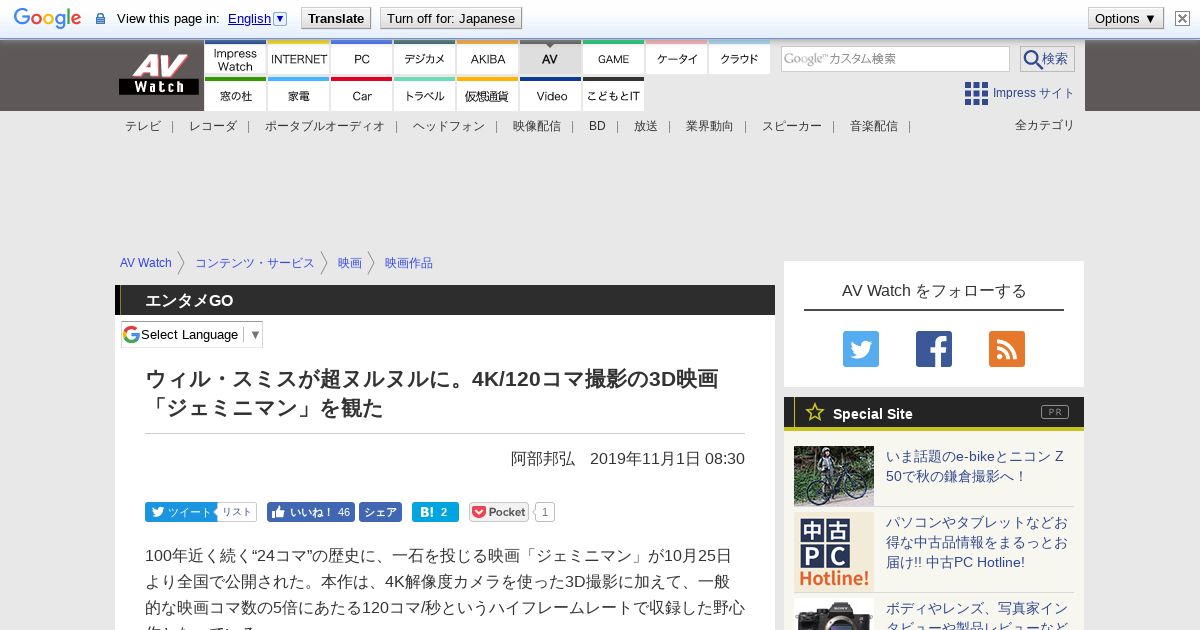Image resolution: width=1200 pixels, height=630 pixels.
Task: Click AV Watch breadcrumb link
Action: (x=146, y=263)
